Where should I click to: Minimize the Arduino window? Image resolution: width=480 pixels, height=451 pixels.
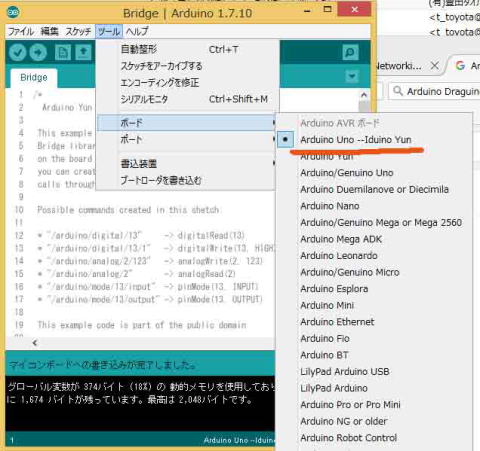(307, 11)
